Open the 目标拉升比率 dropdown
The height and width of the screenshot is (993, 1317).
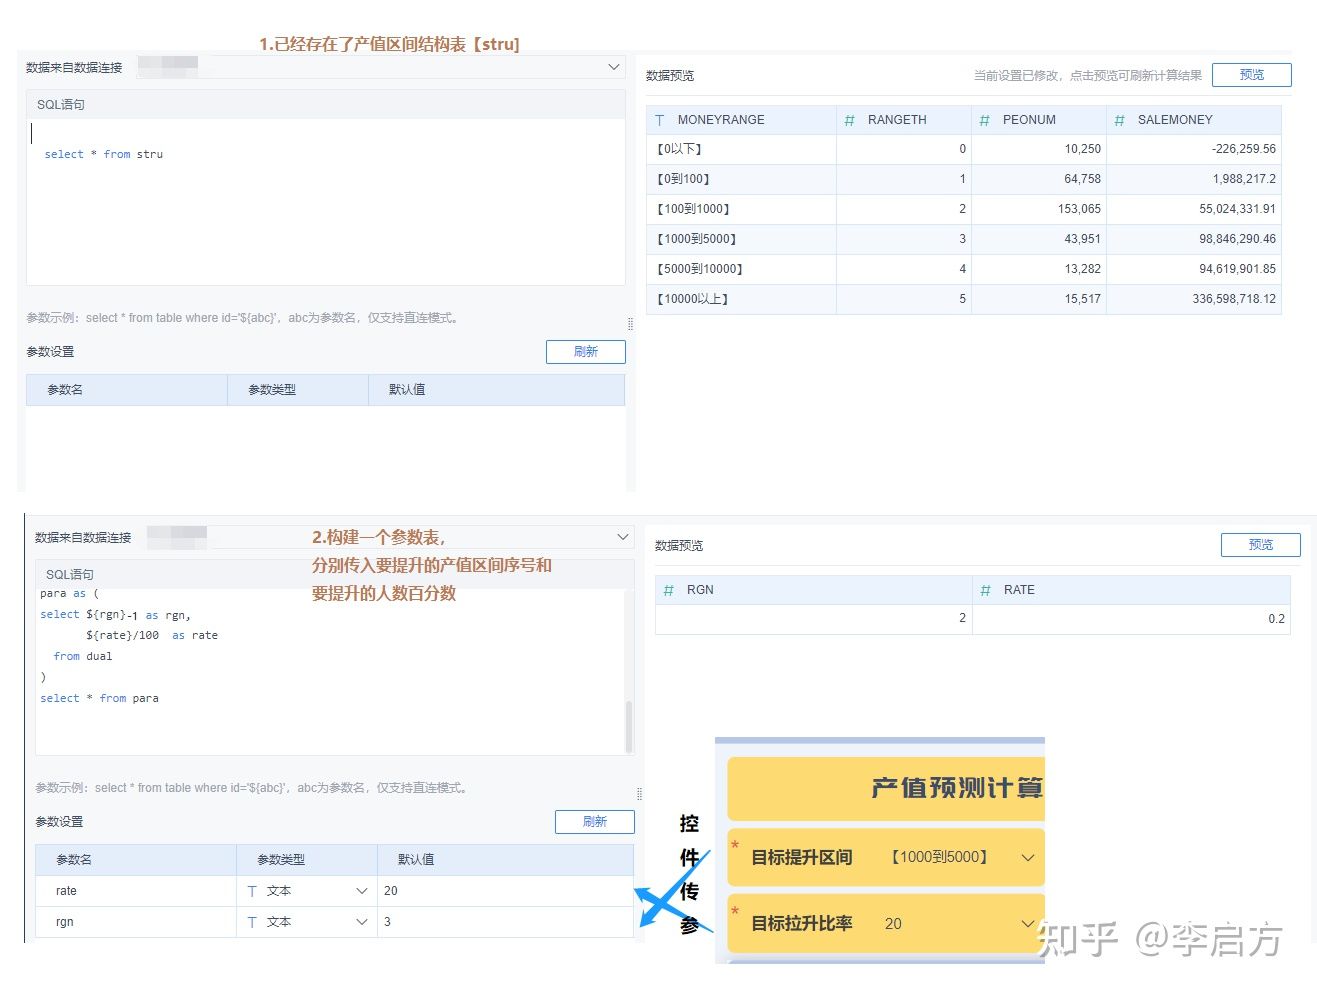point(1027,924)
